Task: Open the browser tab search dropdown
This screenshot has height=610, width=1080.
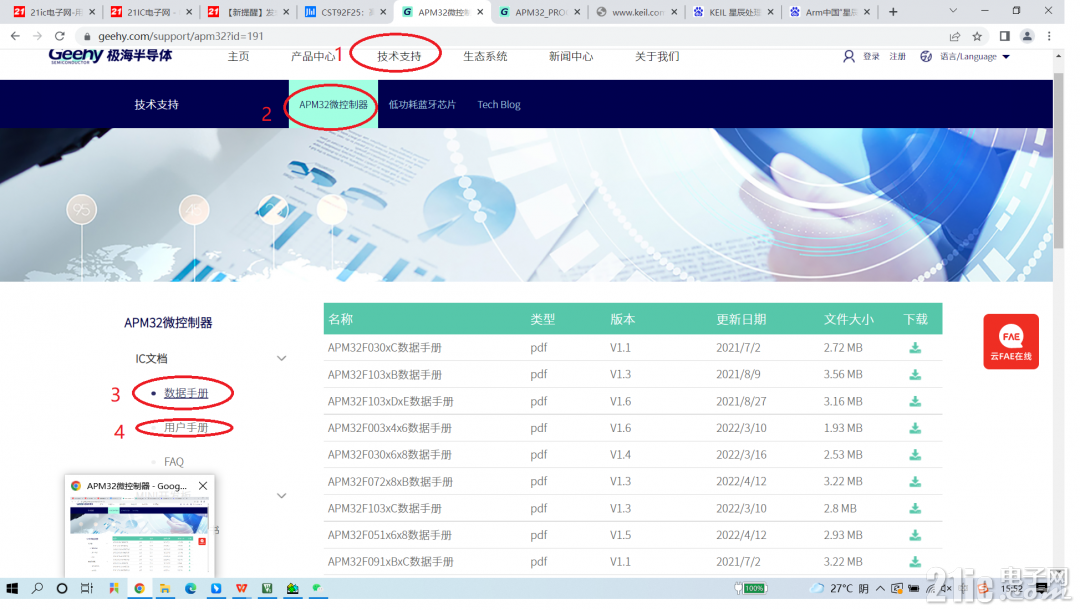Action: click(953, 12)
